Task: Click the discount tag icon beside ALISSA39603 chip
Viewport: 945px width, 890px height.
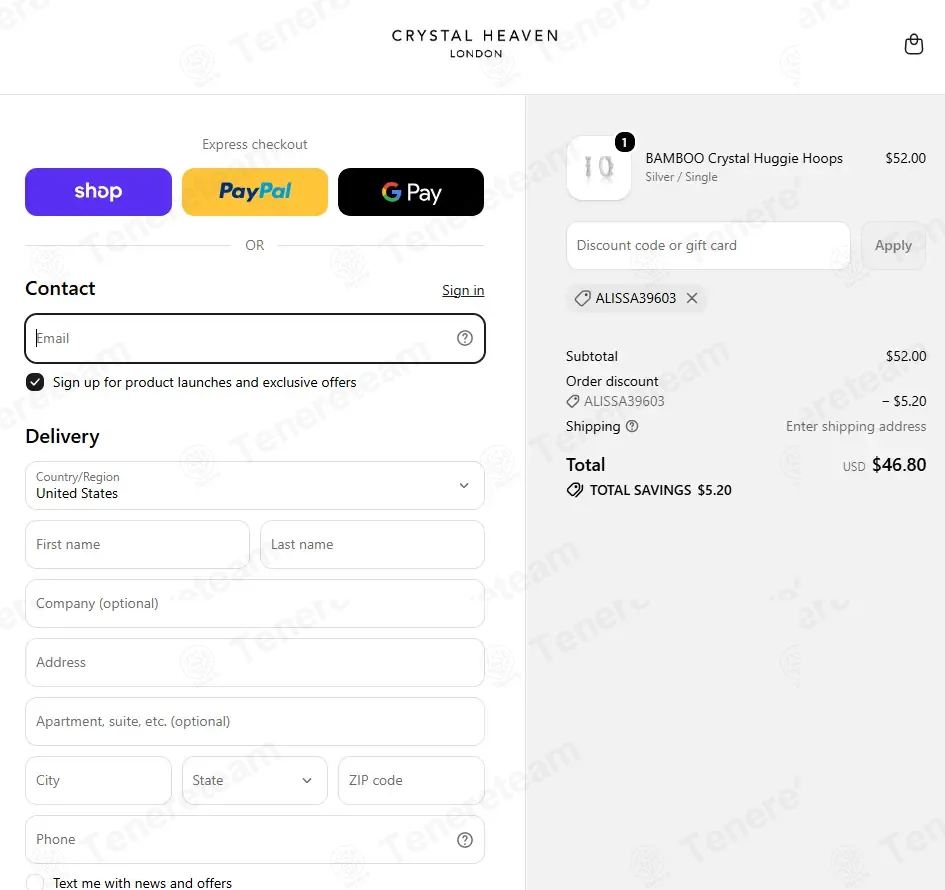Action: [x=582, y=298]
